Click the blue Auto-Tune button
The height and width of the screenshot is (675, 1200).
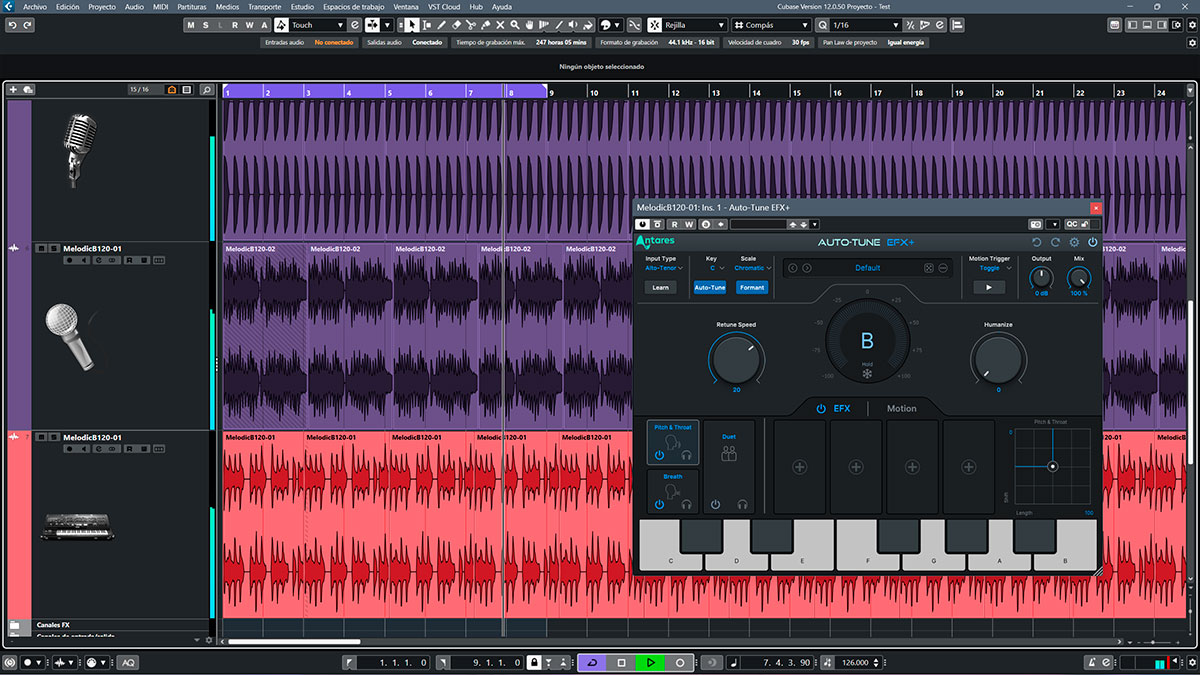(710, 287)
